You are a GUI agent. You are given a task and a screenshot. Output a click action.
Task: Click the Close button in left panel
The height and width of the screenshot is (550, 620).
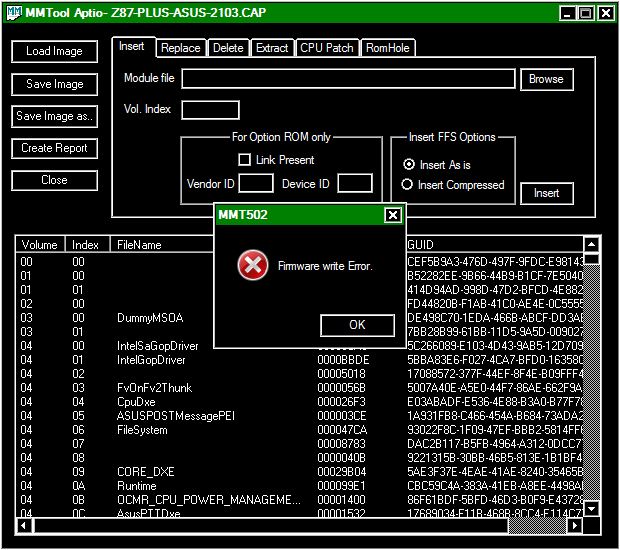click(x=55, y=180)
